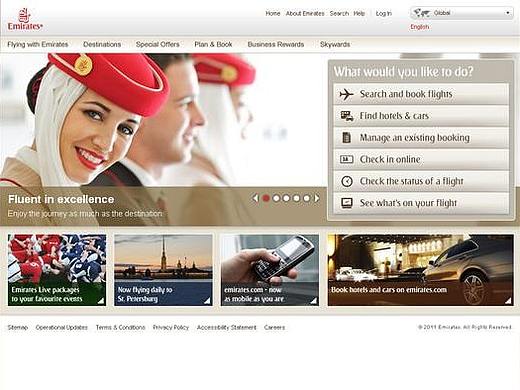Select the first carousel dot
The height and width of the screenshot is (390, 520).
(266, 198)
